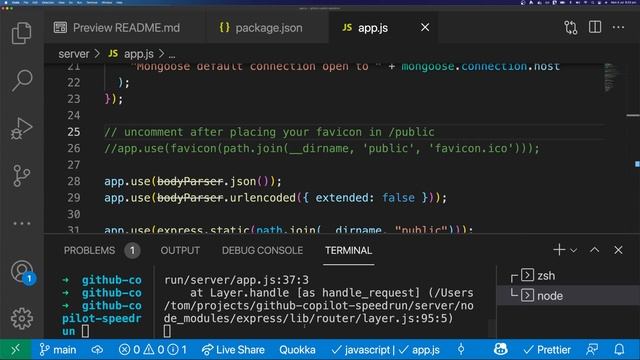Screen dimensions: 640x360
Task: Click line number 28 in the gutter
Action: point(73,181)
